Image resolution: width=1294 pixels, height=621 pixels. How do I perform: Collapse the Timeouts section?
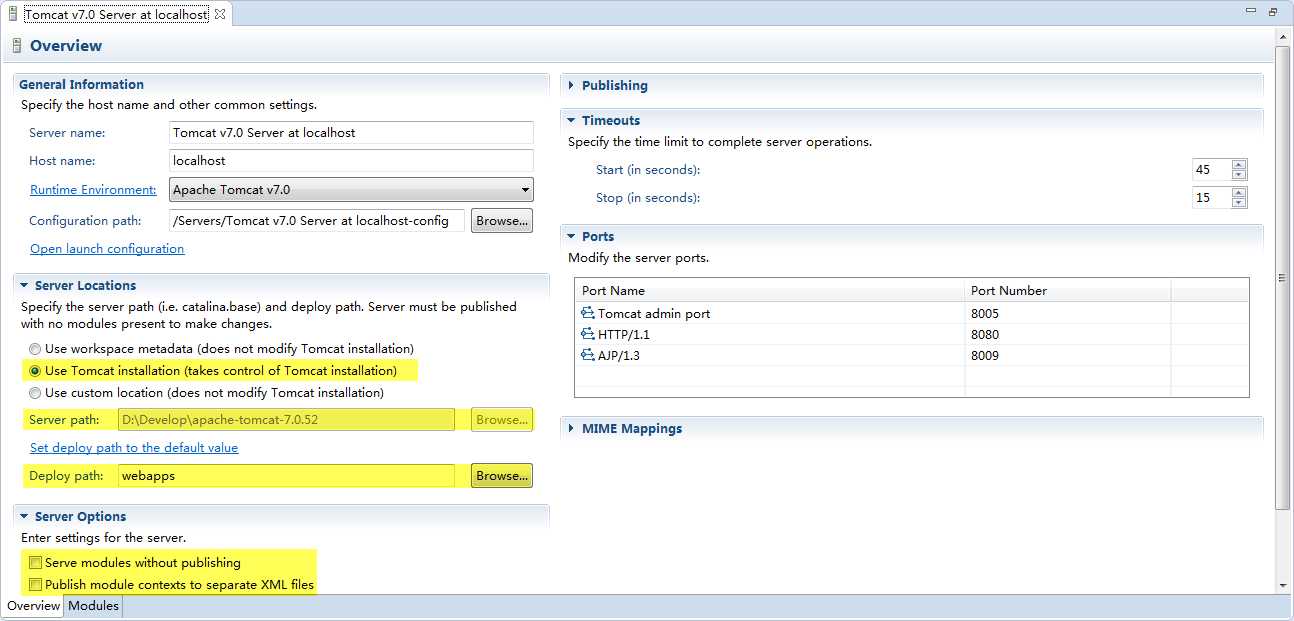[571, 121]
